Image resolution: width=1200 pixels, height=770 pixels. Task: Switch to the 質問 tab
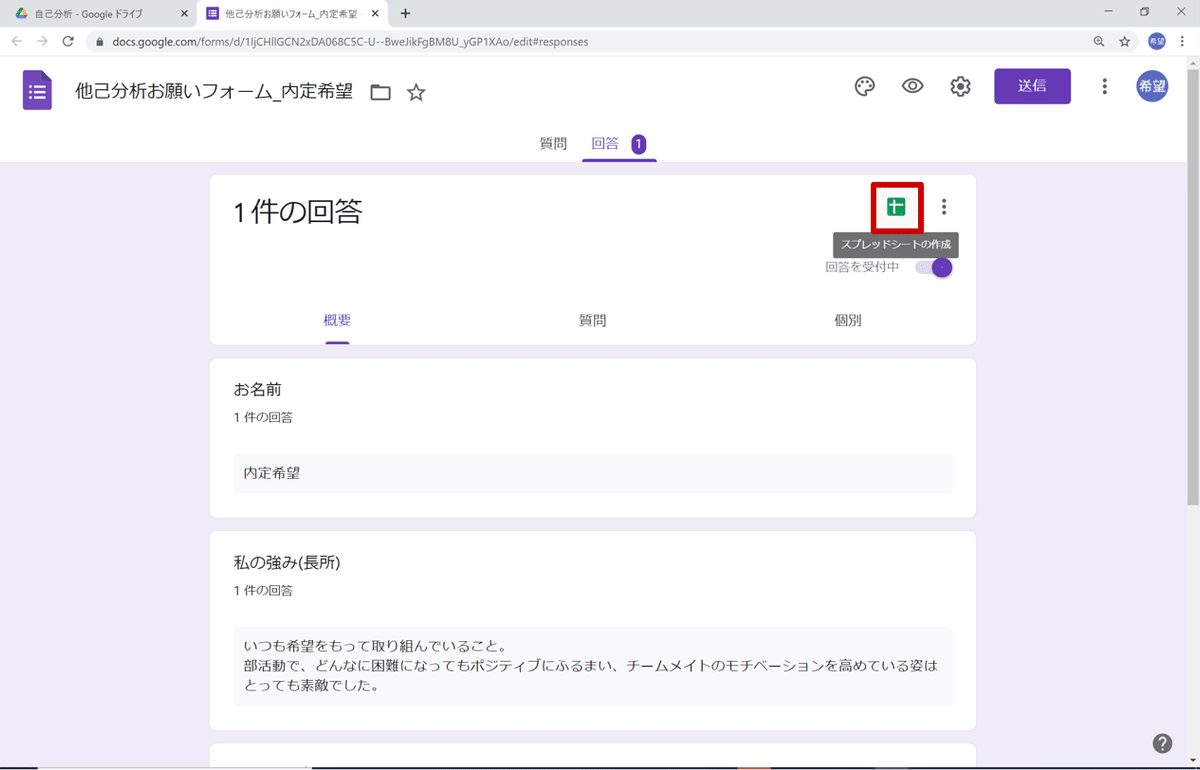point(553,143)
